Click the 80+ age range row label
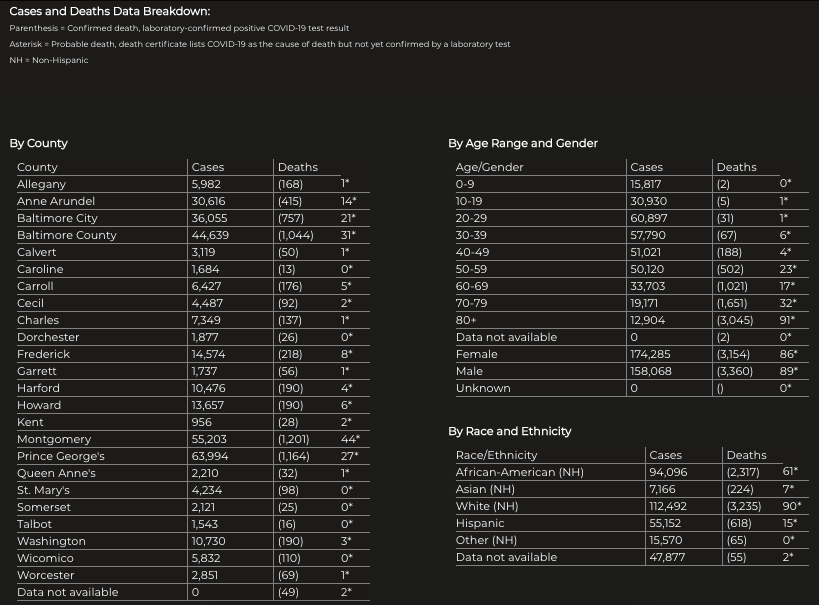The image size is (819, 605). 468,320
